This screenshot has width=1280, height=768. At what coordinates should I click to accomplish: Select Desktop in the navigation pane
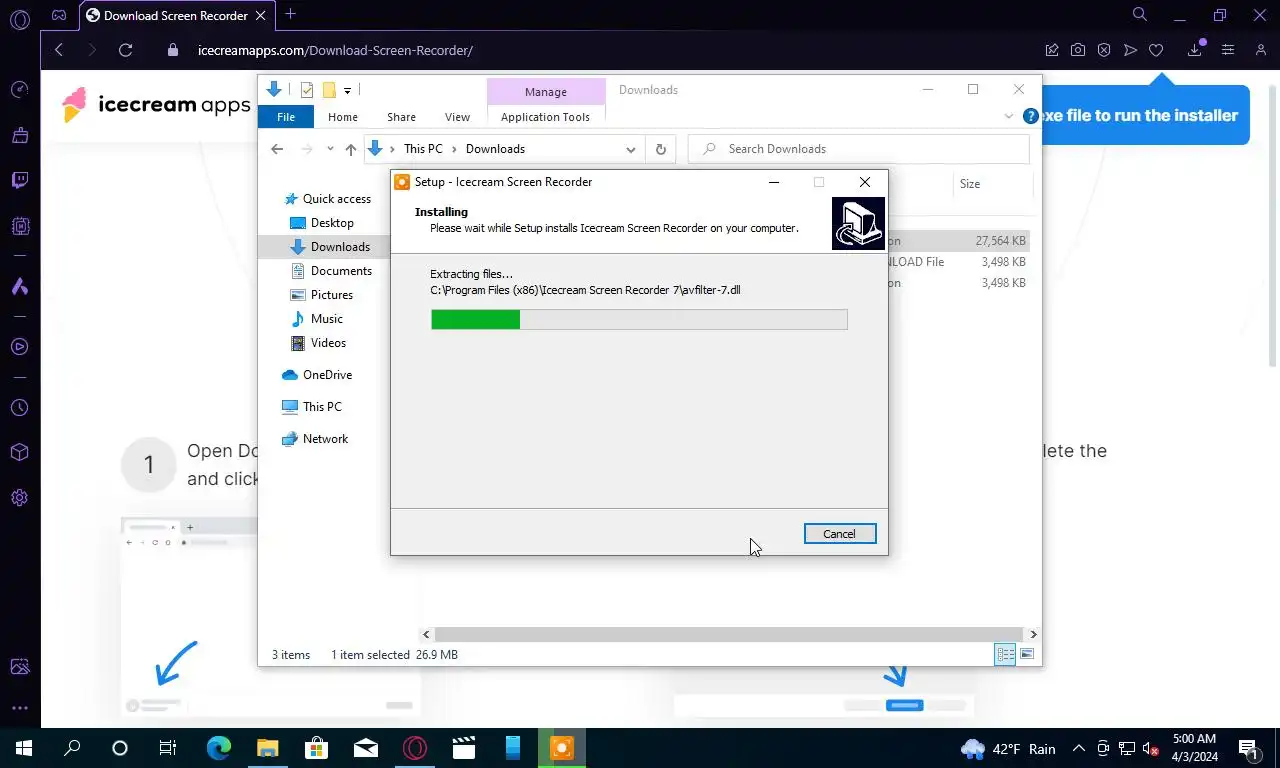pos(322,223)
